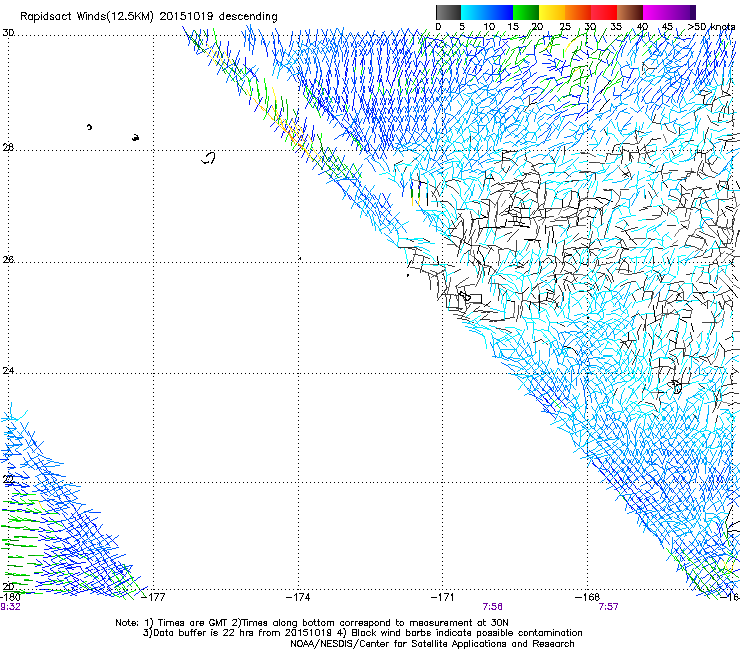Click the longitude label -171
This screenshot has width=740, height=650.
coord(443,597)
